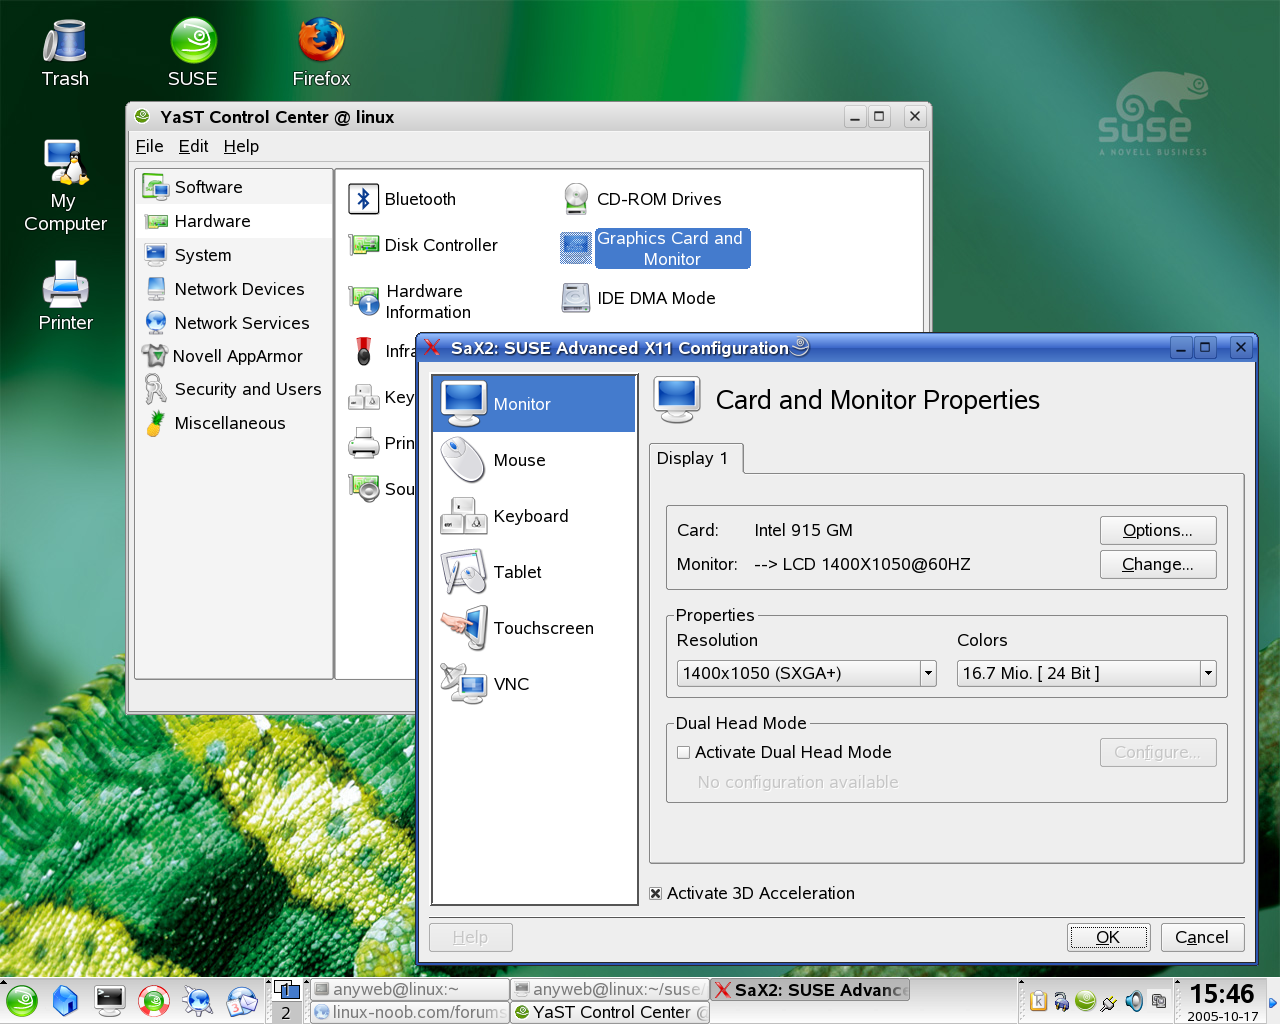Open the Disk Controller module

click(x=423, y=245)
